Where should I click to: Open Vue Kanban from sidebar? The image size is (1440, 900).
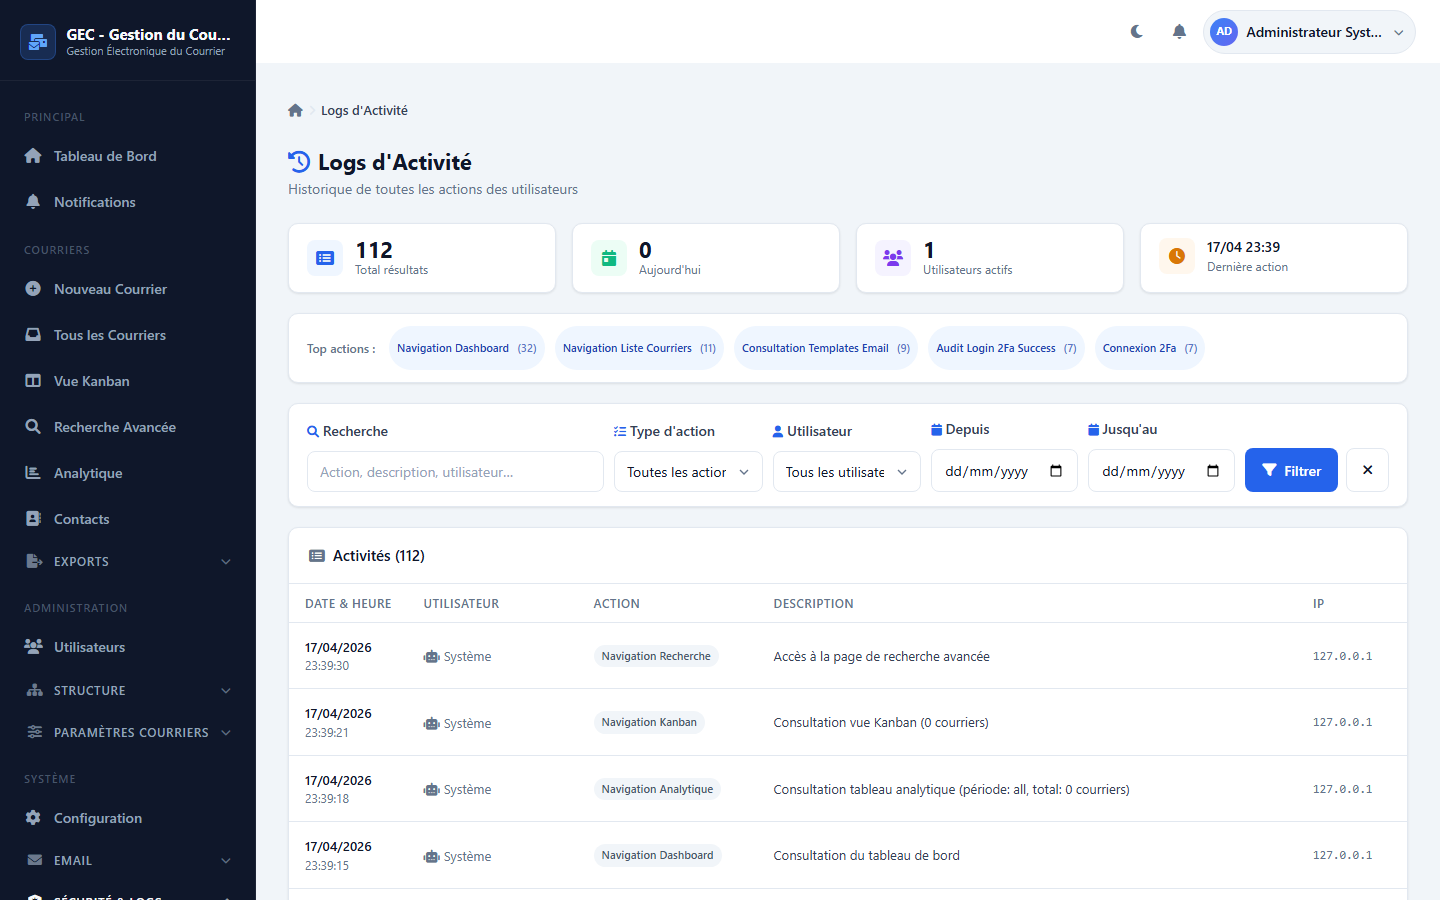pos(91,381)
